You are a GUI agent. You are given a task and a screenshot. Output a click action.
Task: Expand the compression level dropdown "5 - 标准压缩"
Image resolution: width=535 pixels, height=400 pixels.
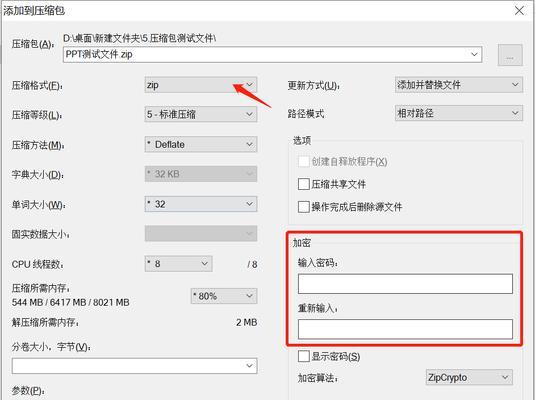coord(201,114)
